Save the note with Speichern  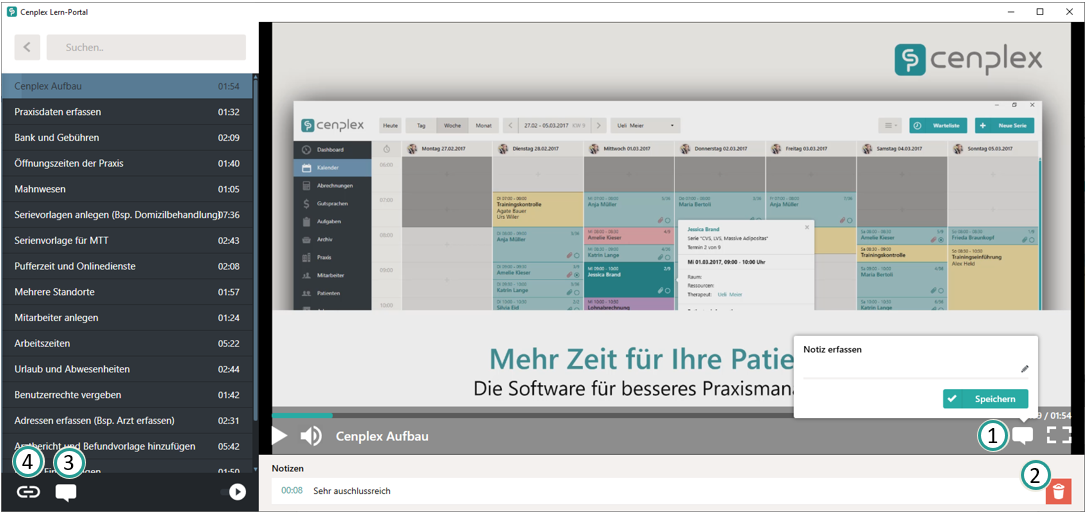coord(985,399)
